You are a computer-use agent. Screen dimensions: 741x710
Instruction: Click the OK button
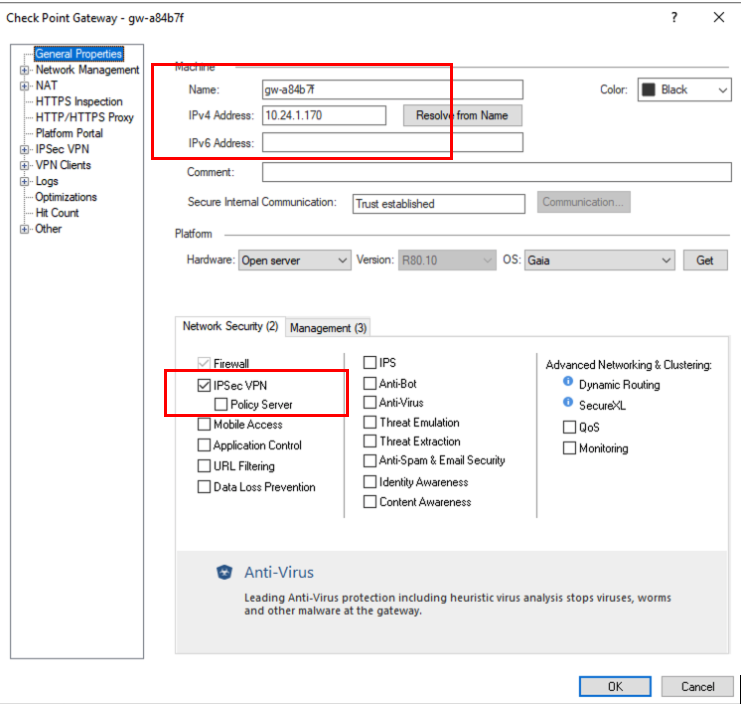[615, 687]
